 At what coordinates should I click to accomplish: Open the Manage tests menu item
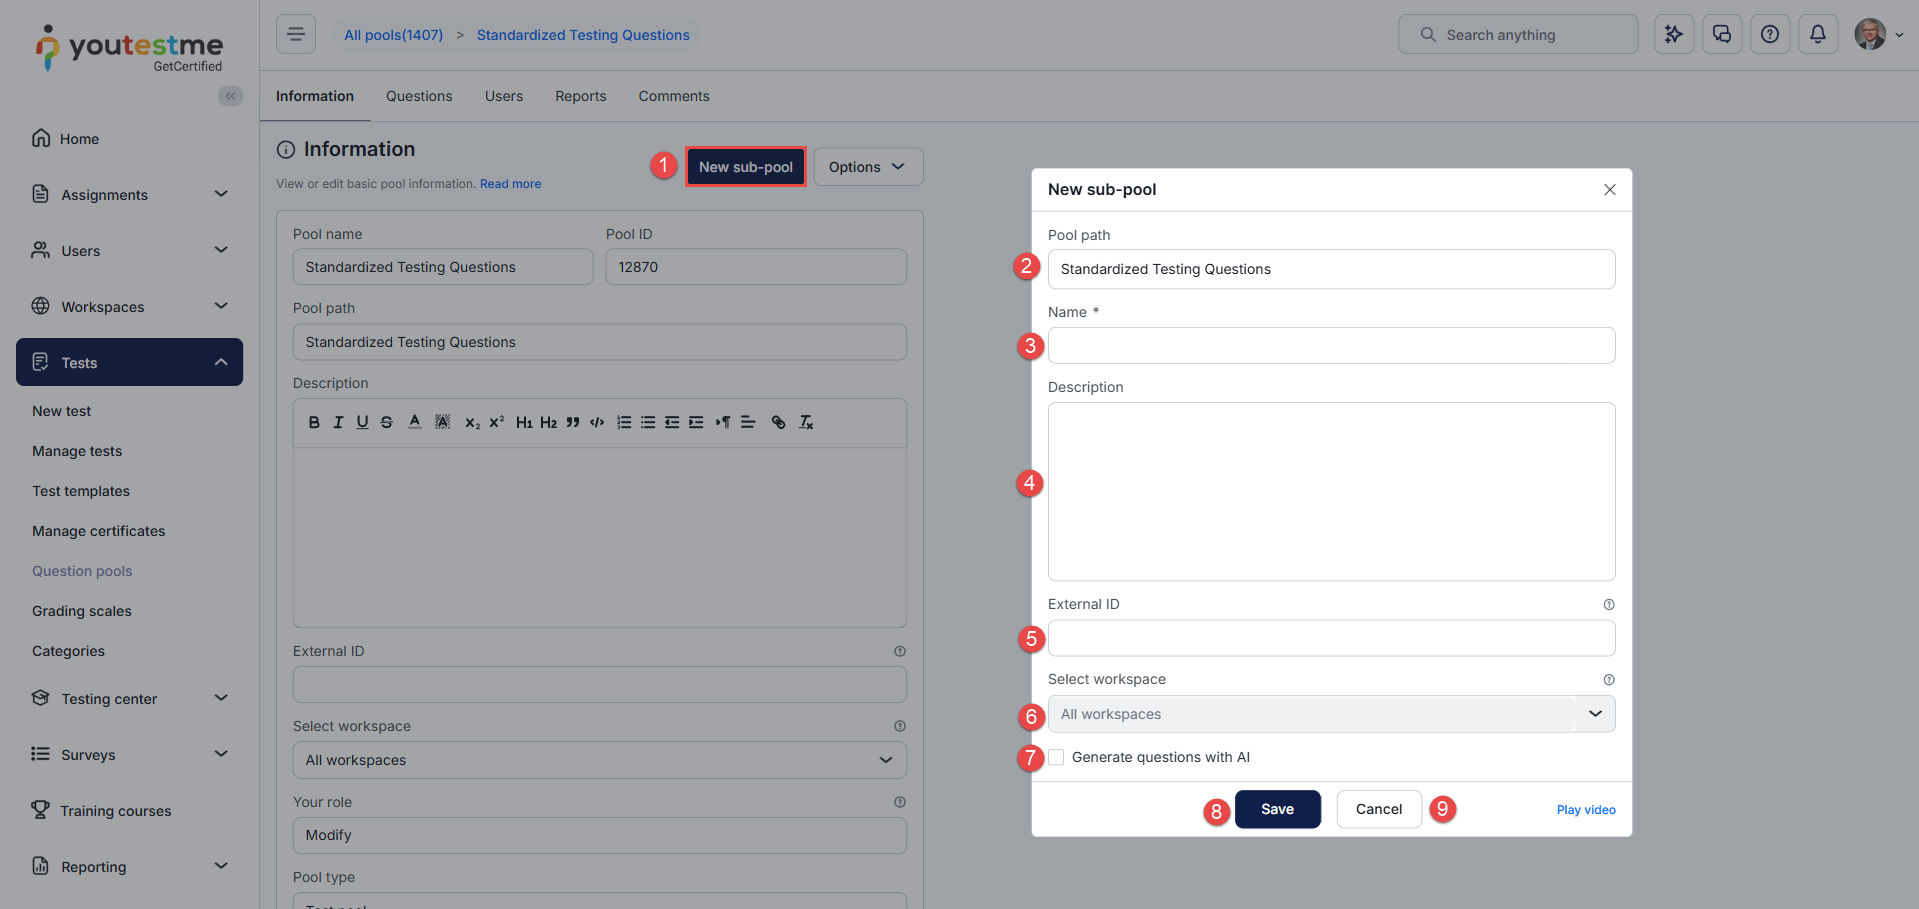[77, 451]
